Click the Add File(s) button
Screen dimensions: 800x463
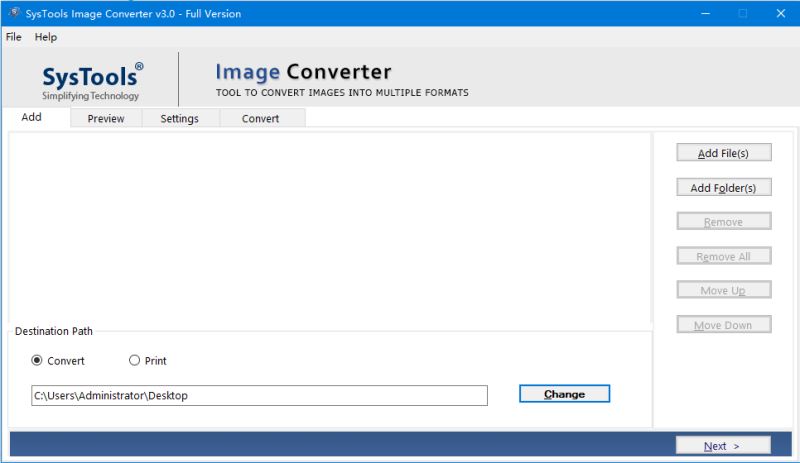[x=723, y=153]
